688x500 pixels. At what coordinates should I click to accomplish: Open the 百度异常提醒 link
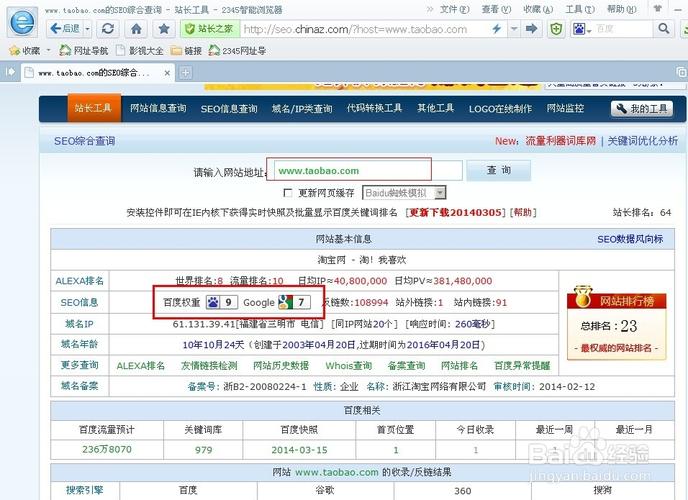click(522, 366)
